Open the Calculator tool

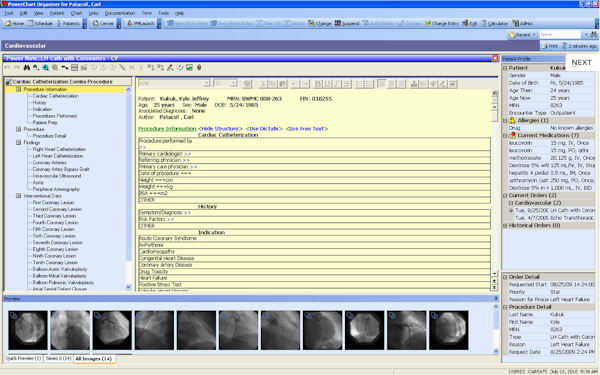pos(494,24)
